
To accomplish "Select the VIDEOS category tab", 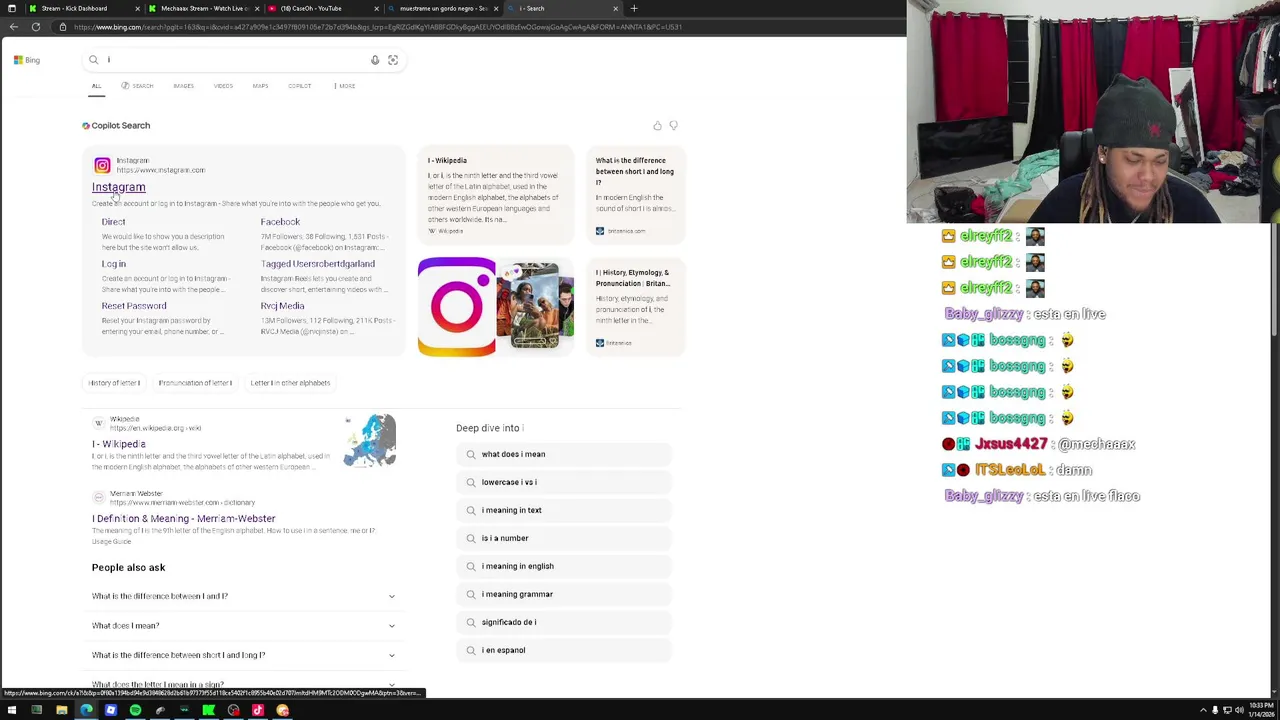I will [223, 86].
